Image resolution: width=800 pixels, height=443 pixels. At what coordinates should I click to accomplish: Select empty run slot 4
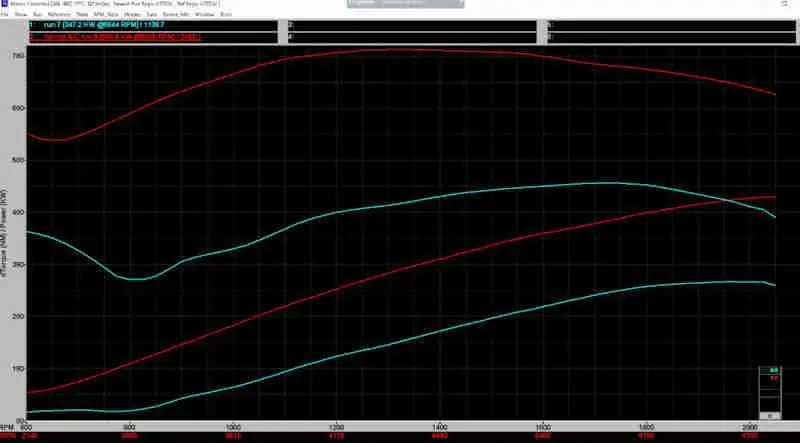(411, 37)
